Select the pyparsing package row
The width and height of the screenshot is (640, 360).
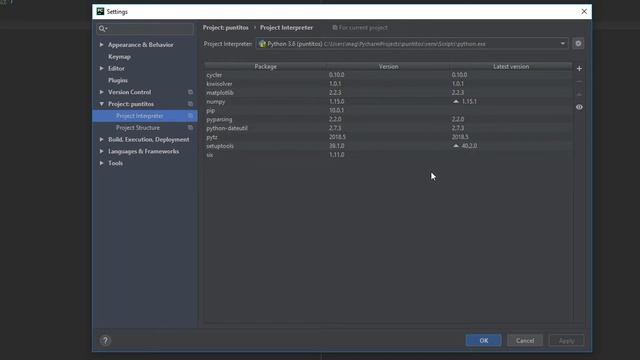[388, 119]
